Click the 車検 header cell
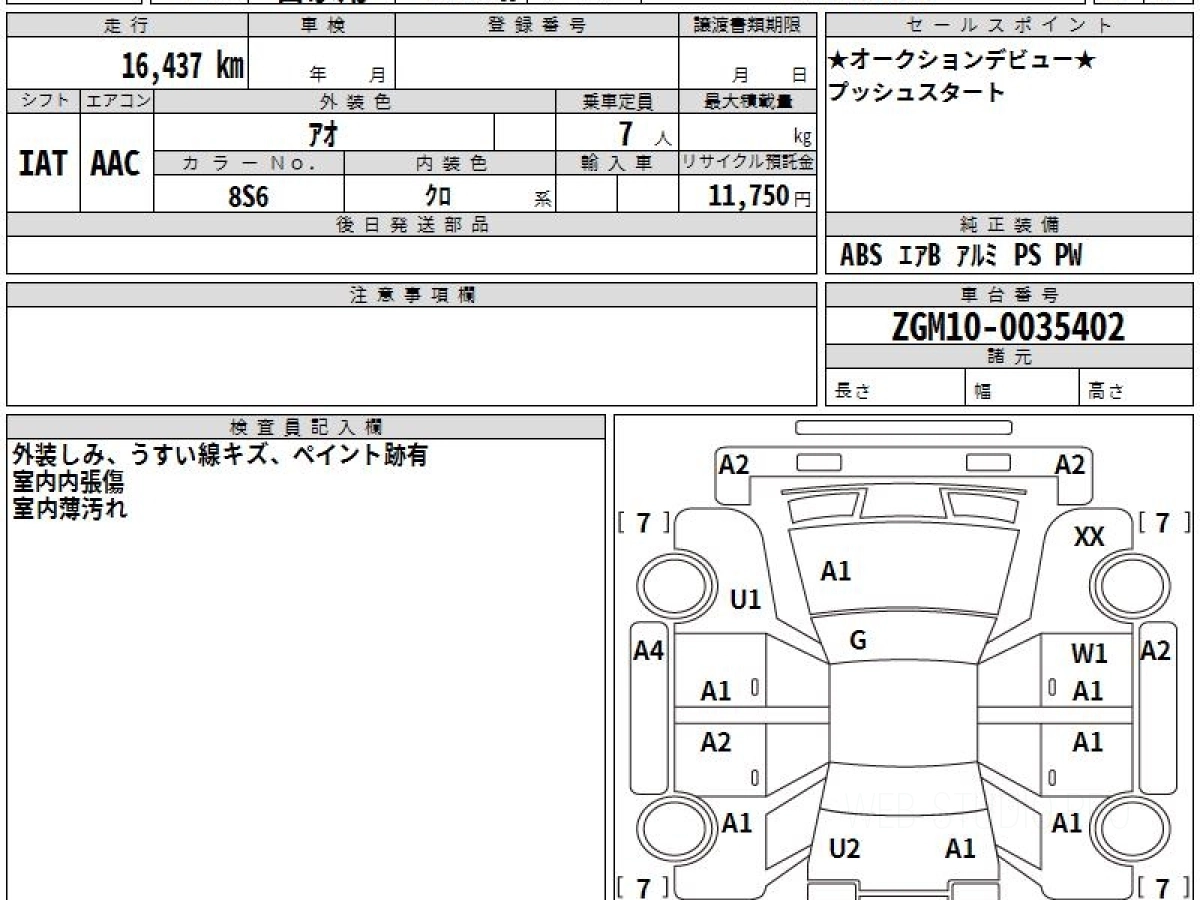Viewport: 1200px width, 900px height. pos(322,25)
